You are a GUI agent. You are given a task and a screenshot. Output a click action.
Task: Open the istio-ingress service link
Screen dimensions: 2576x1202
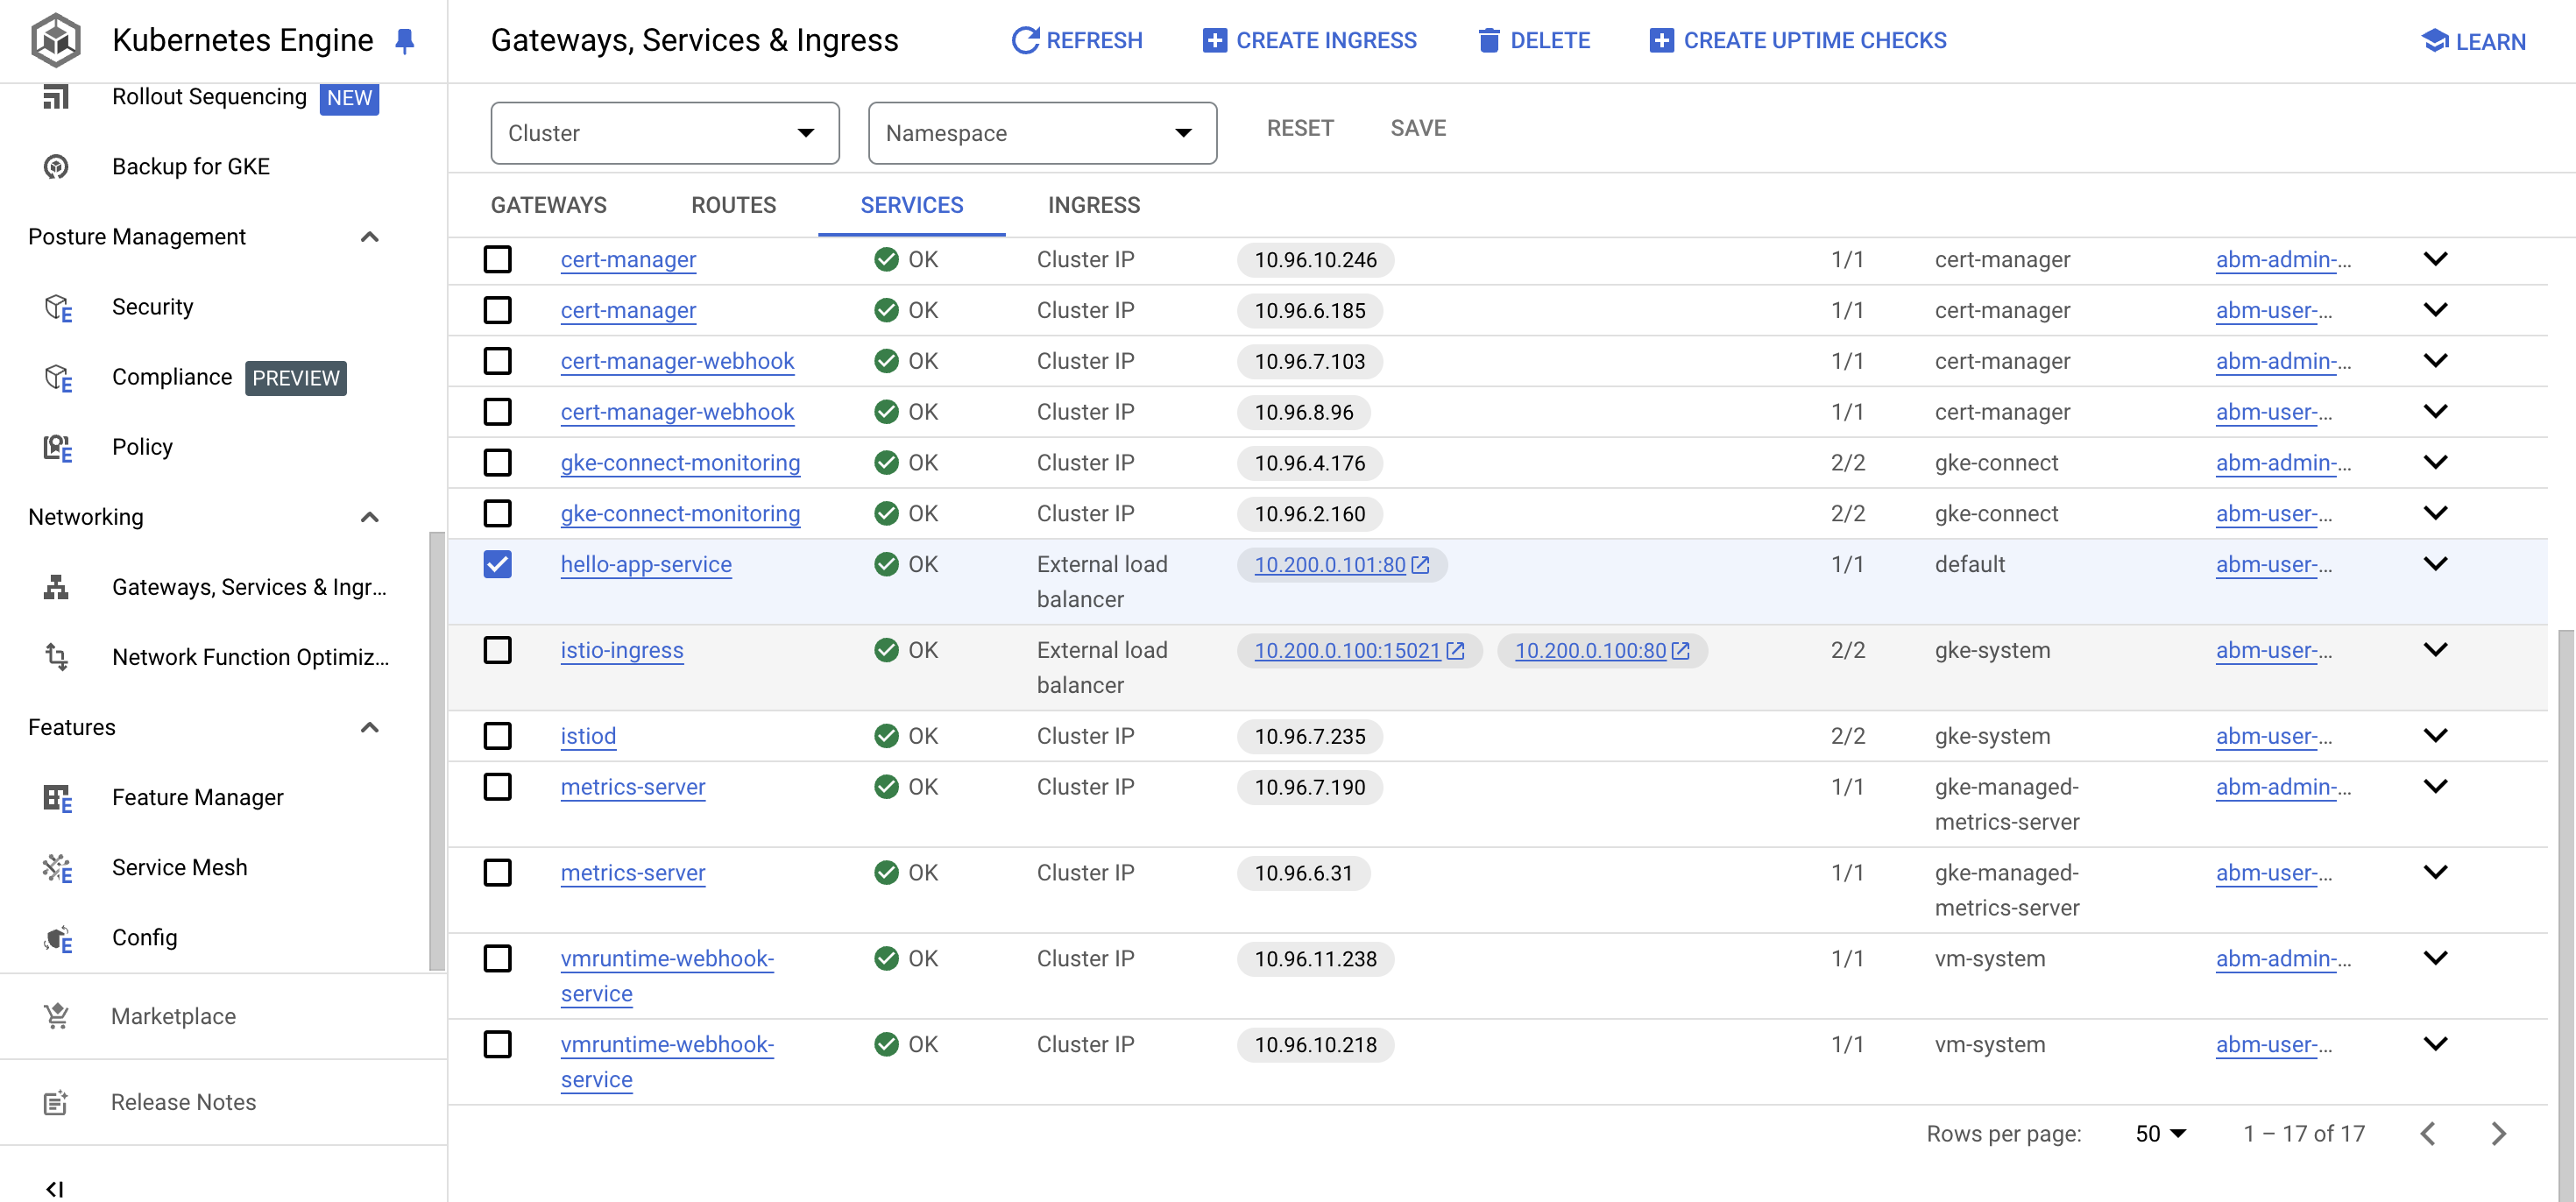click(x=622, y=650)
